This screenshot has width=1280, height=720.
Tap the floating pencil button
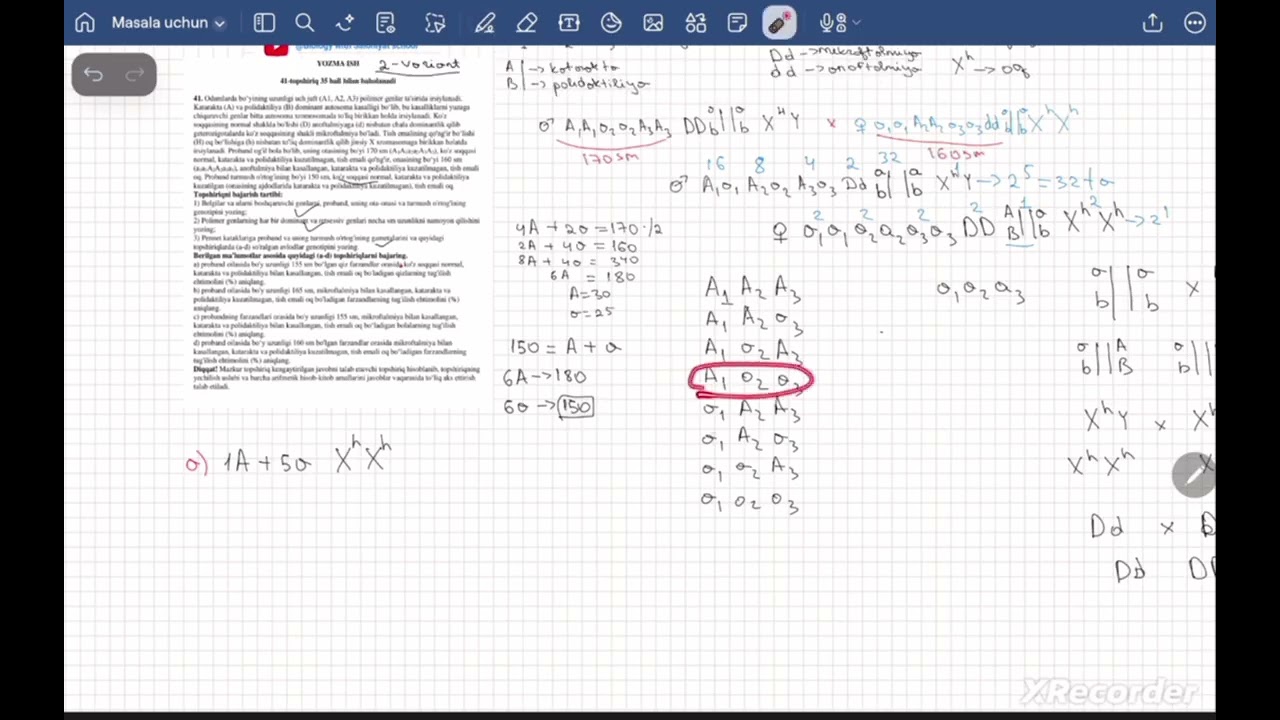tap(1194, 475)
